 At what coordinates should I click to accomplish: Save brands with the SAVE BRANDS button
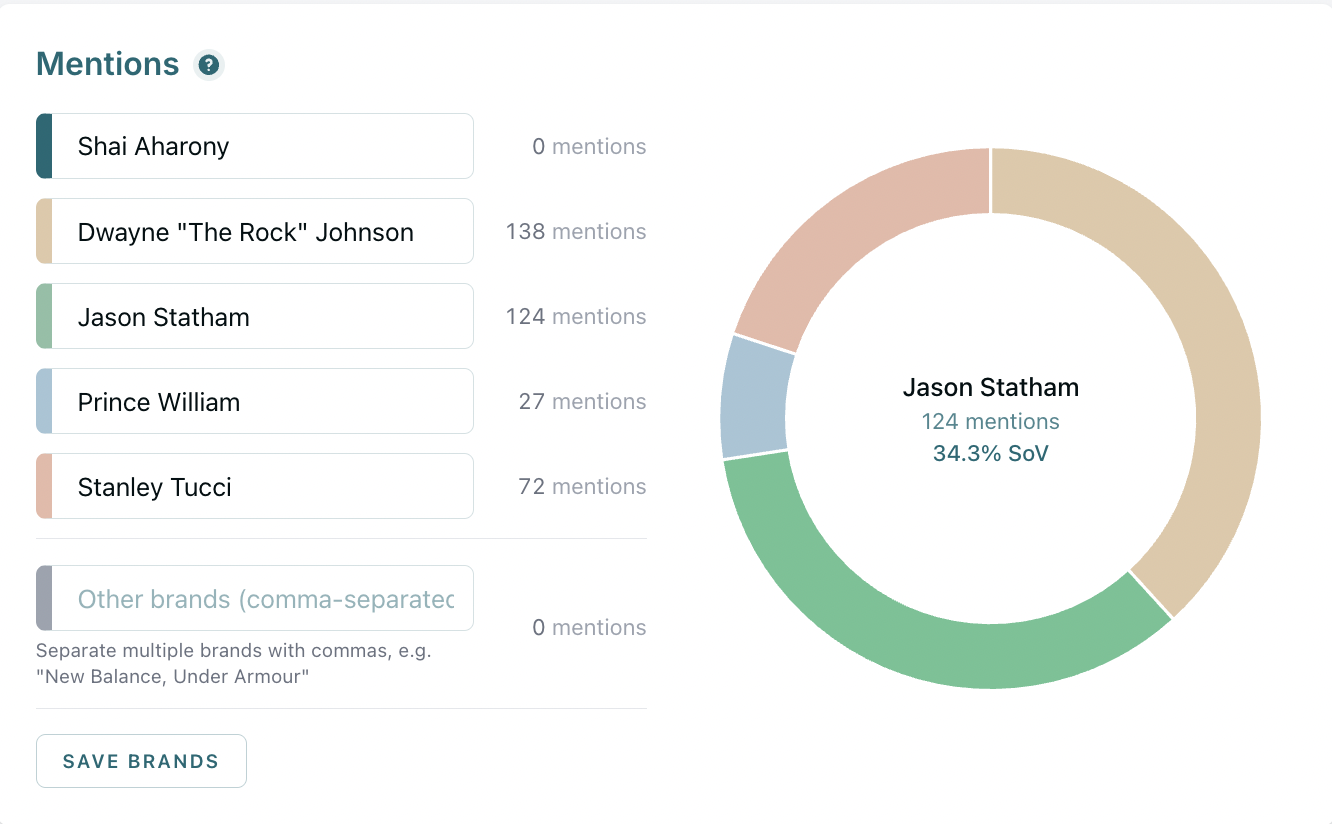(141, 761)
